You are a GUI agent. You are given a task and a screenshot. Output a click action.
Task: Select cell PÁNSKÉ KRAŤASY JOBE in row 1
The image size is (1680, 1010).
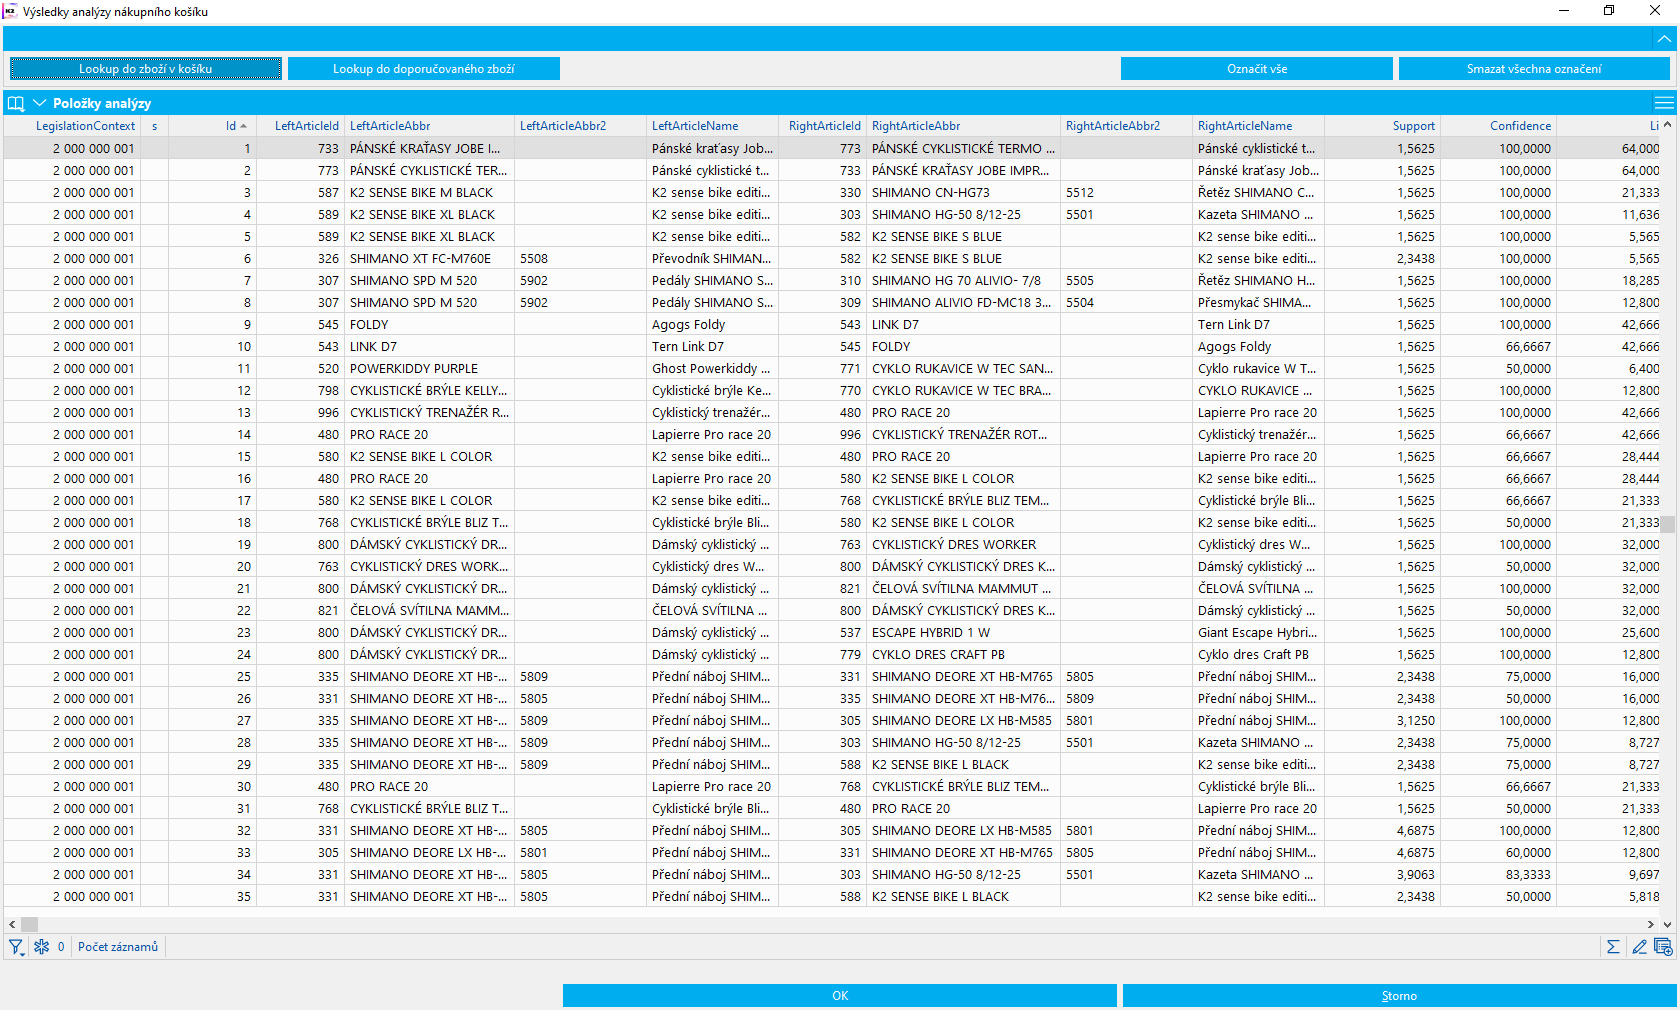(x=430, y=148)
